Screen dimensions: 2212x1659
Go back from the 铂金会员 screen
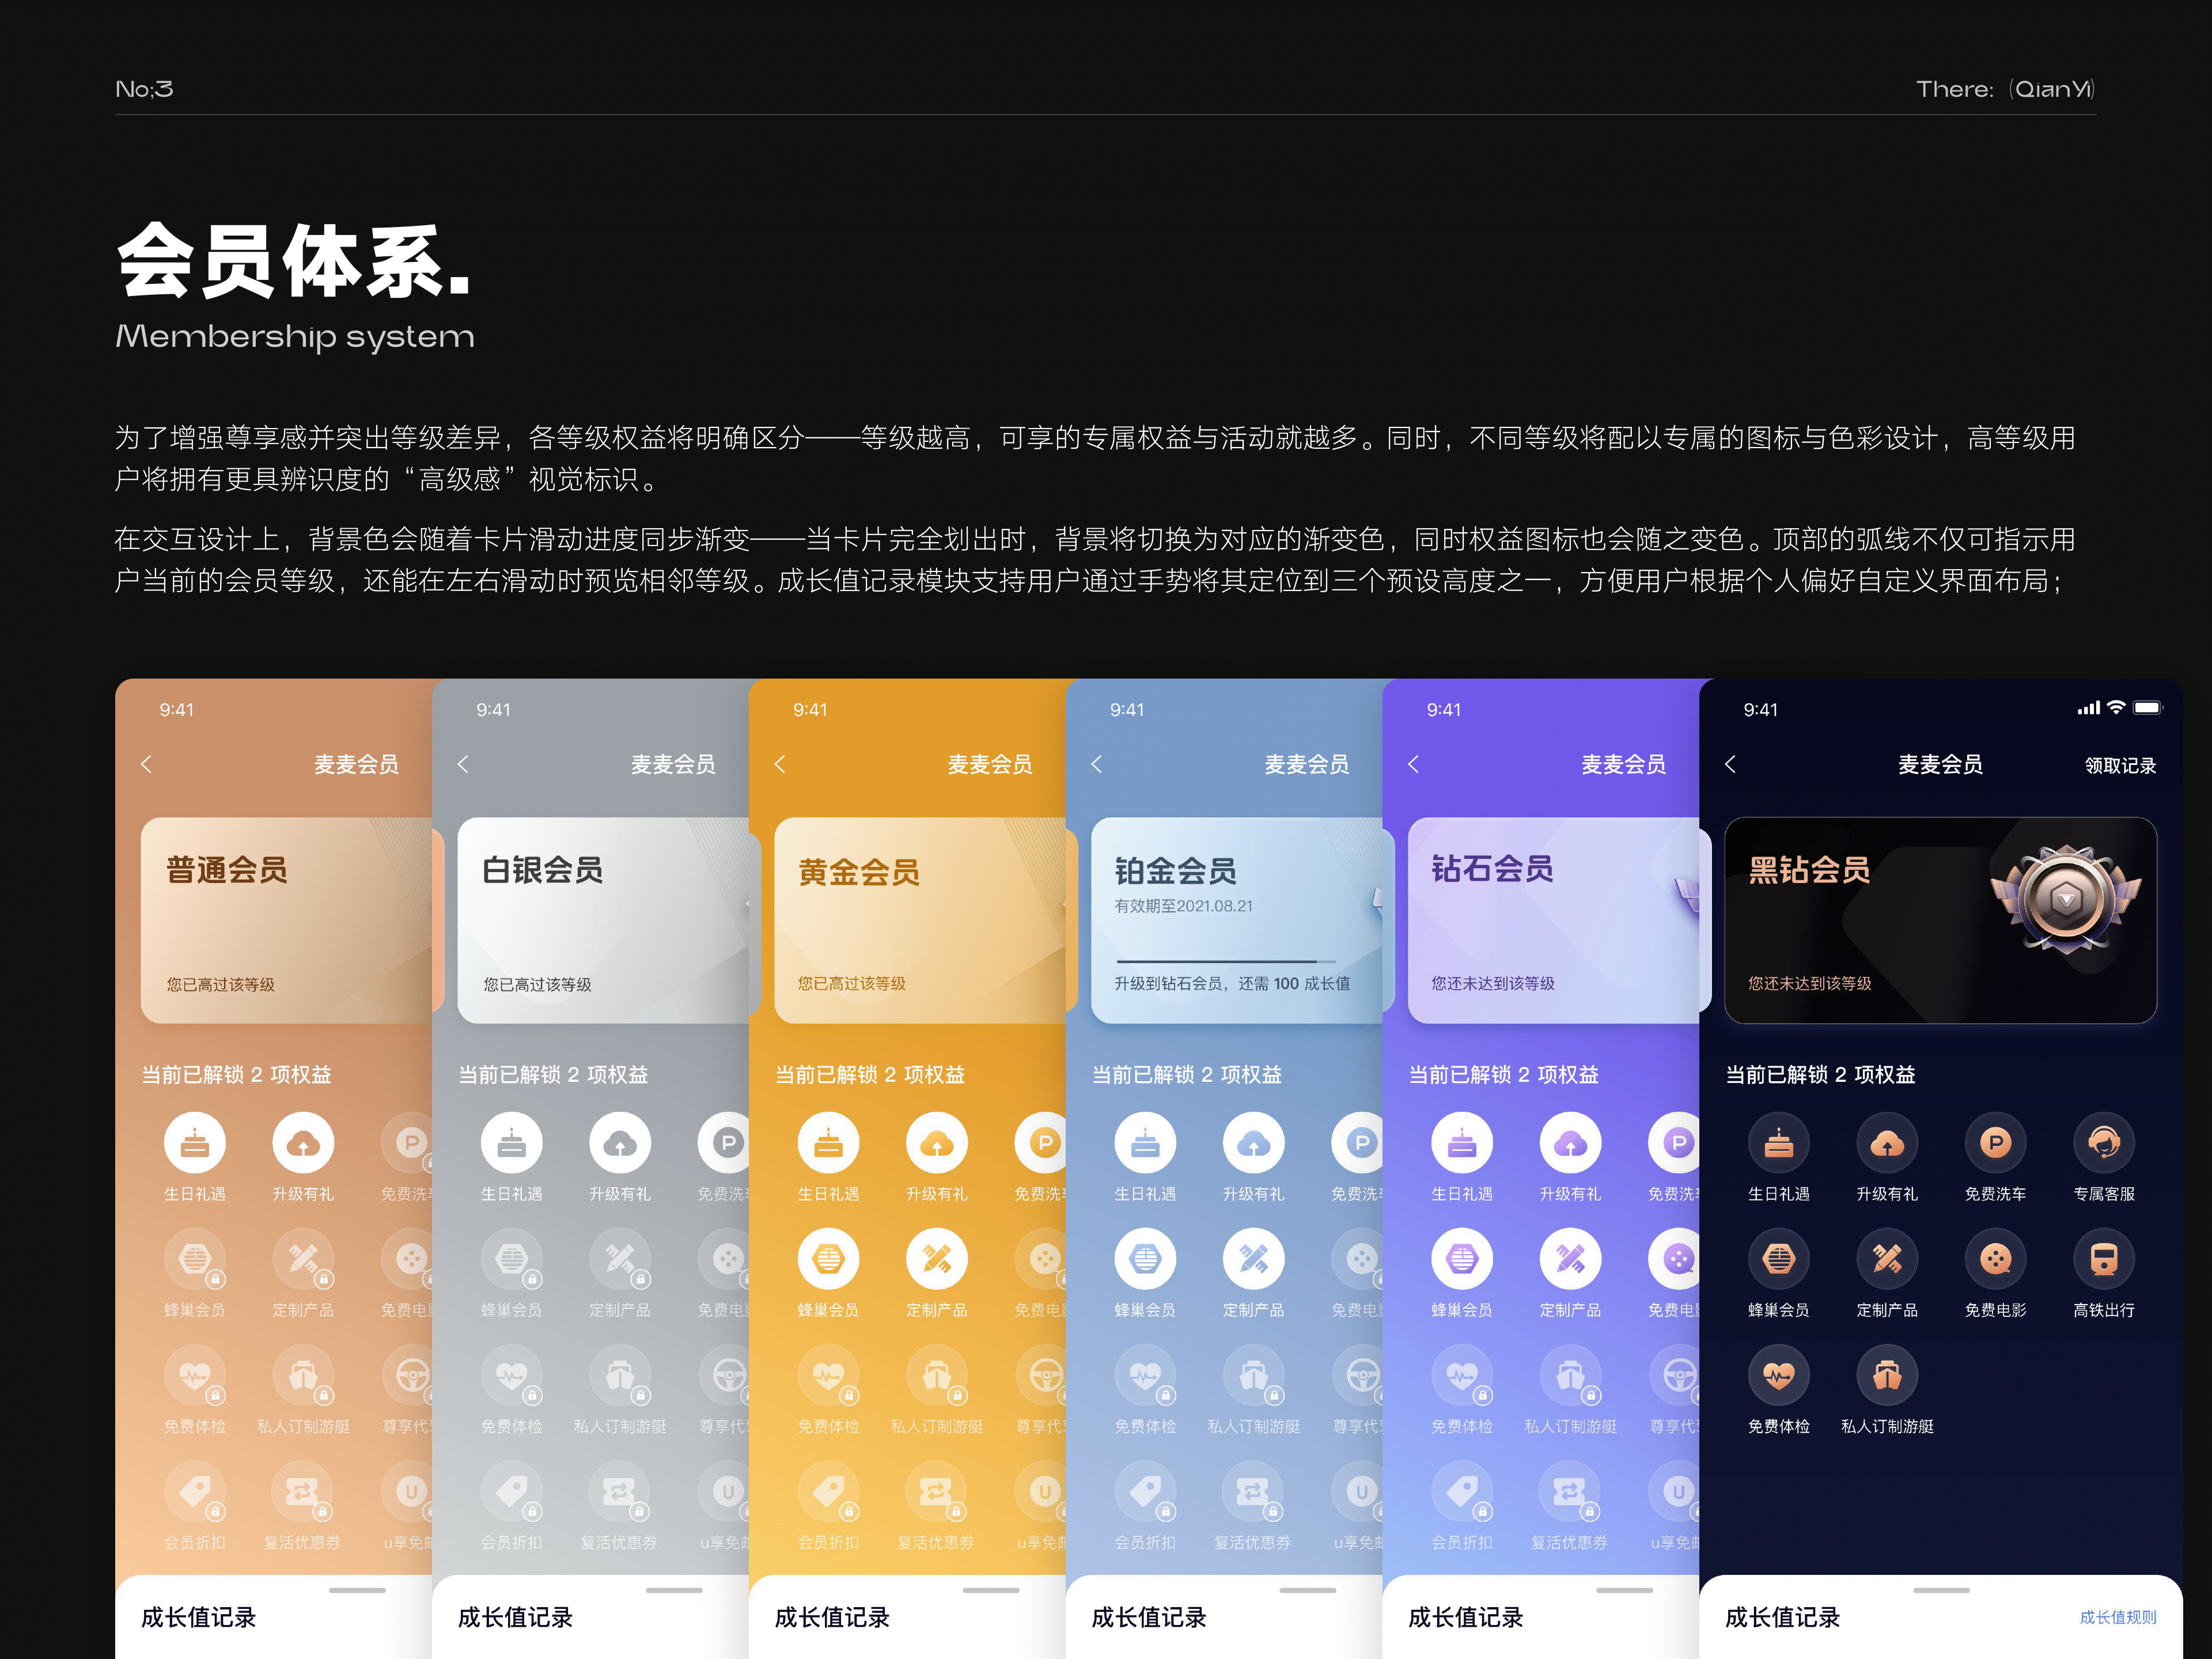click(1097, 764)
